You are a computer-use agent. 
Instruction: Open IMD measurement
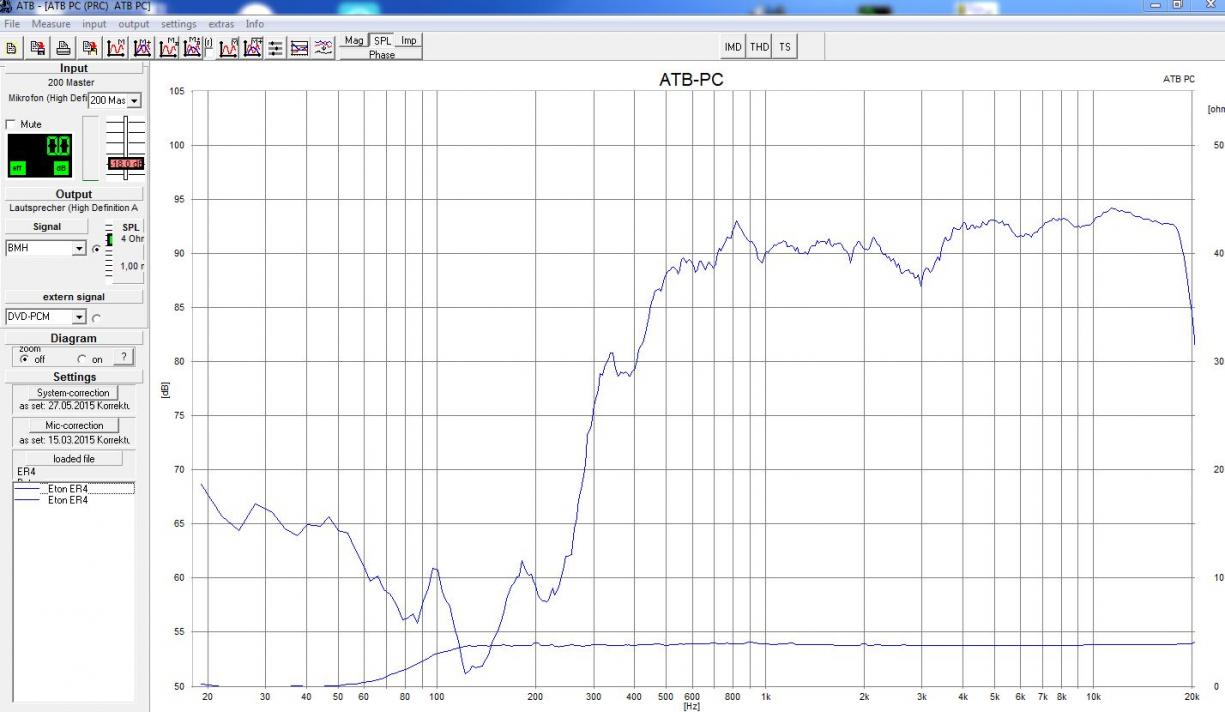(x=733, y=47)
